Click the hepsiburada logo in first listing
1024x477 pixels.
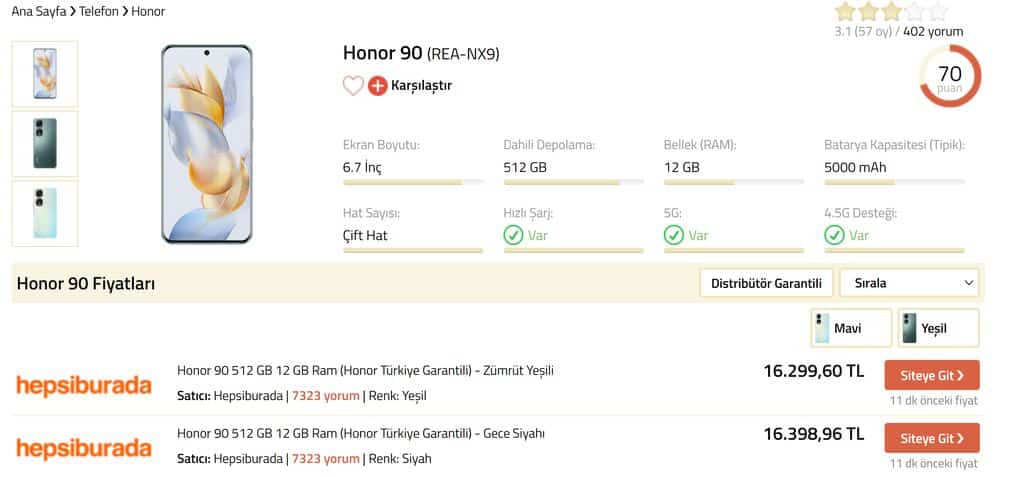84,385
